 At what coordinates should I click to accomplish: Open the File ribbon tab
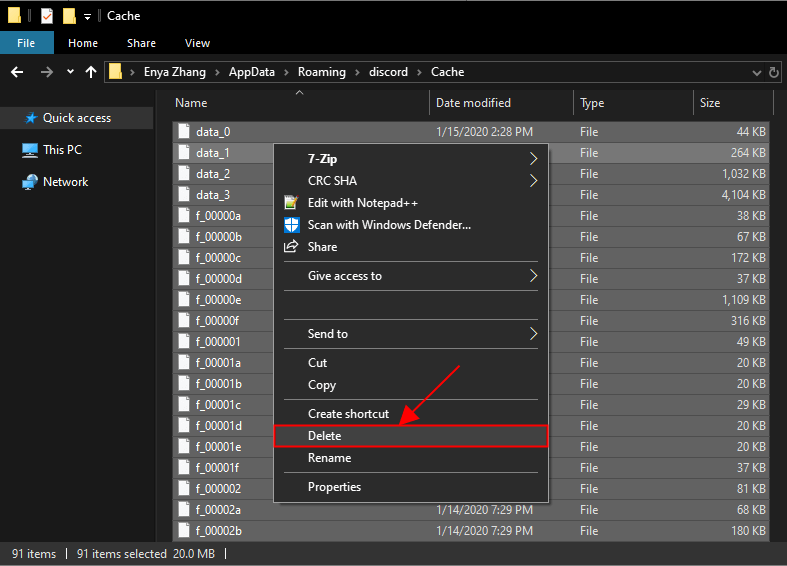click(x=27, y=43)
